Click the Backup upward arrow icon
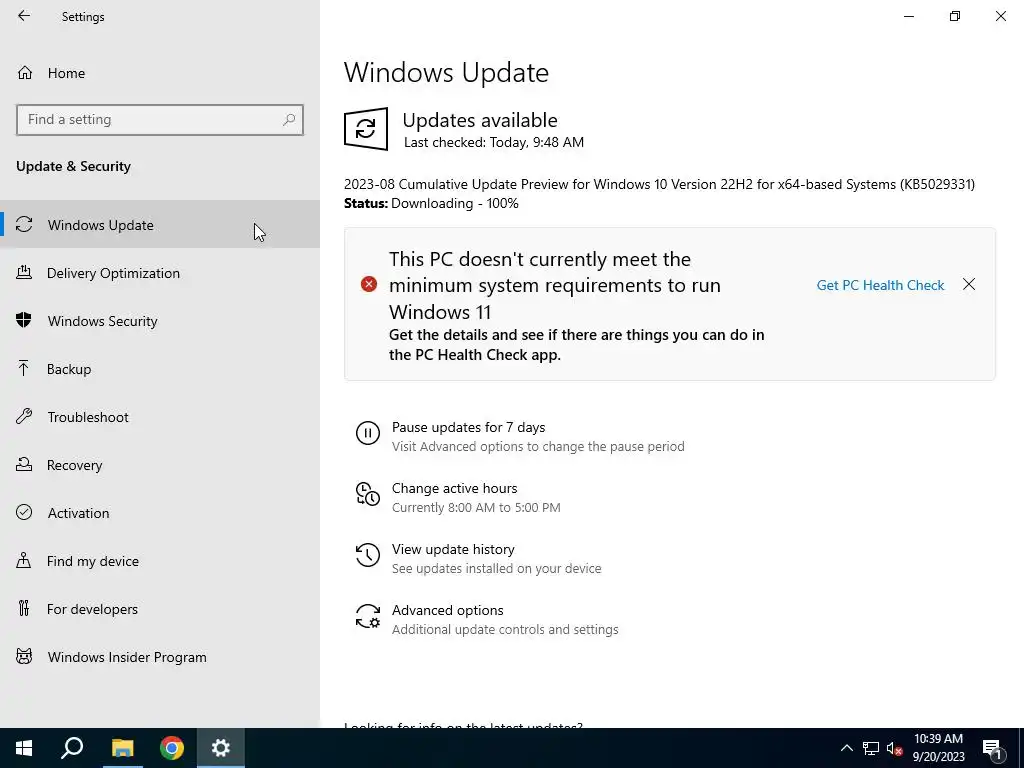This screenshot has width=1024, height=768. tap(24, 368)
